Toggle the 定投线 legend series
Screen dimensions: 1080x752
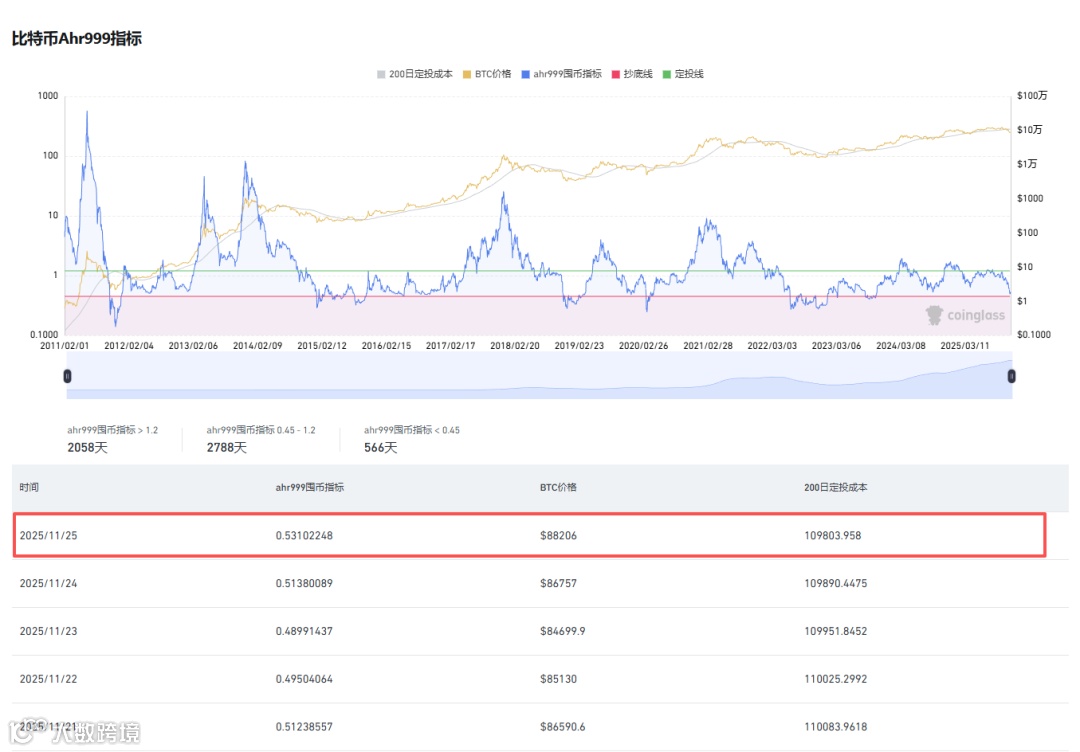click(683, 74)
